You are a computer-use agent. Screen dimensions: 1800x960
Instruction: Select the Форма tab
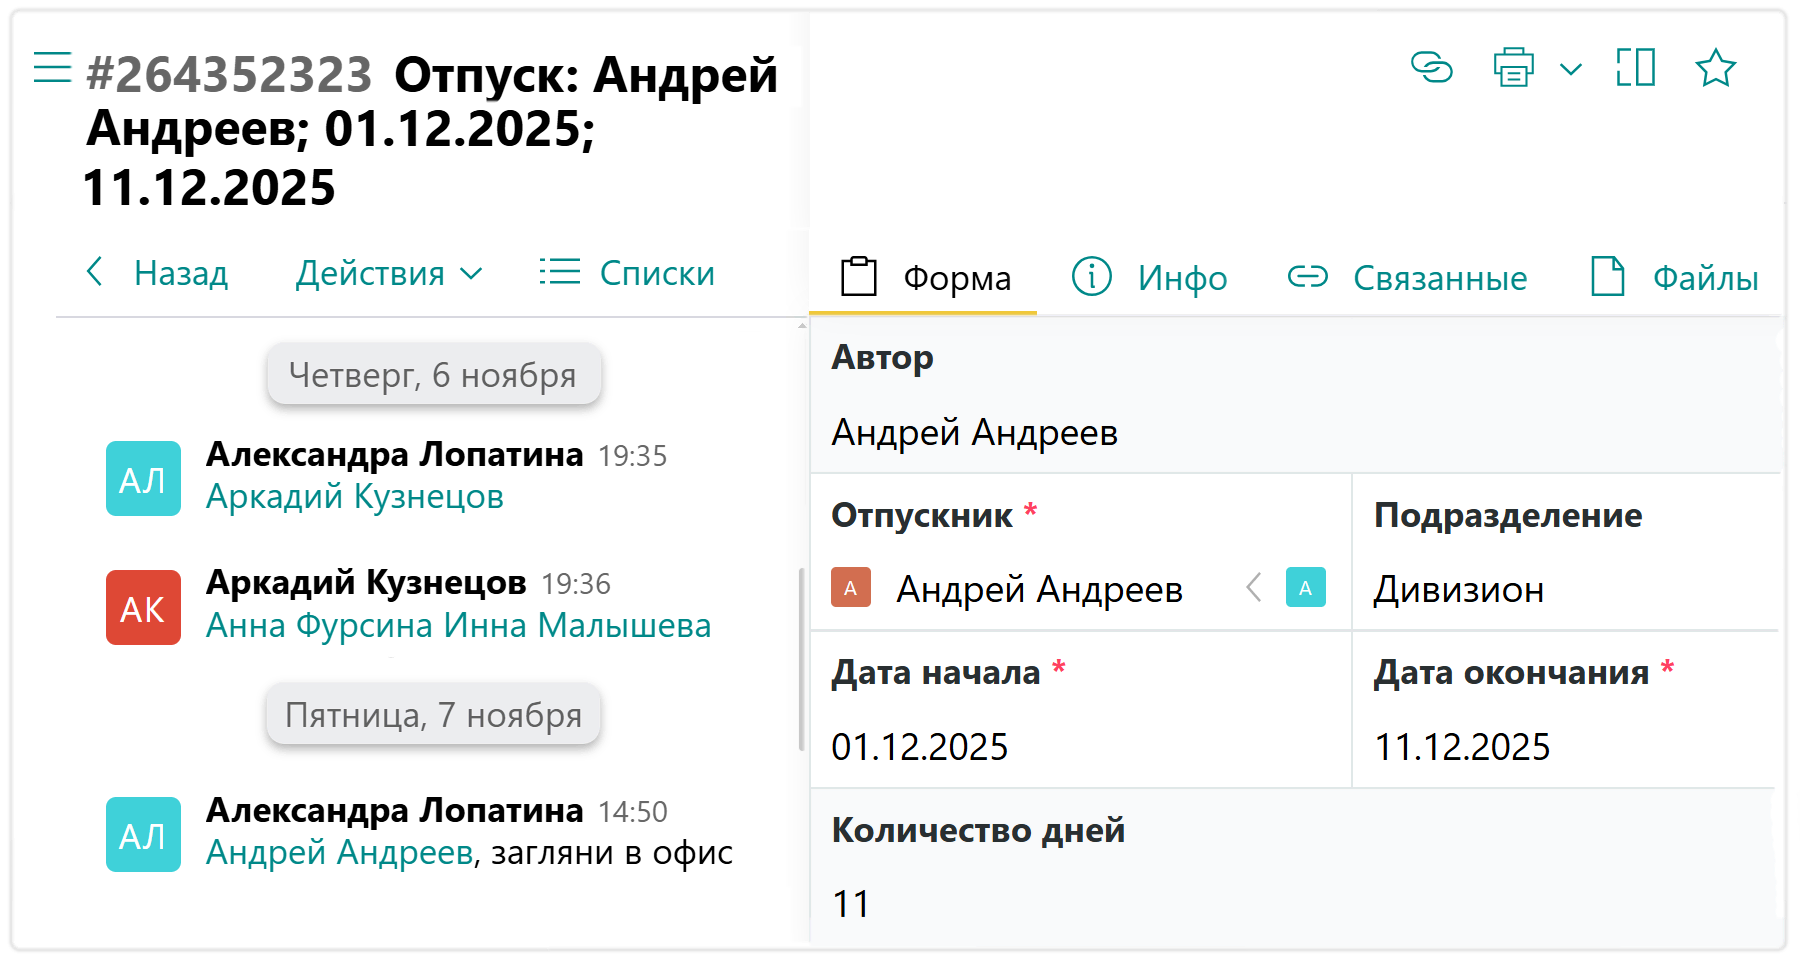[x=925, y=277]
